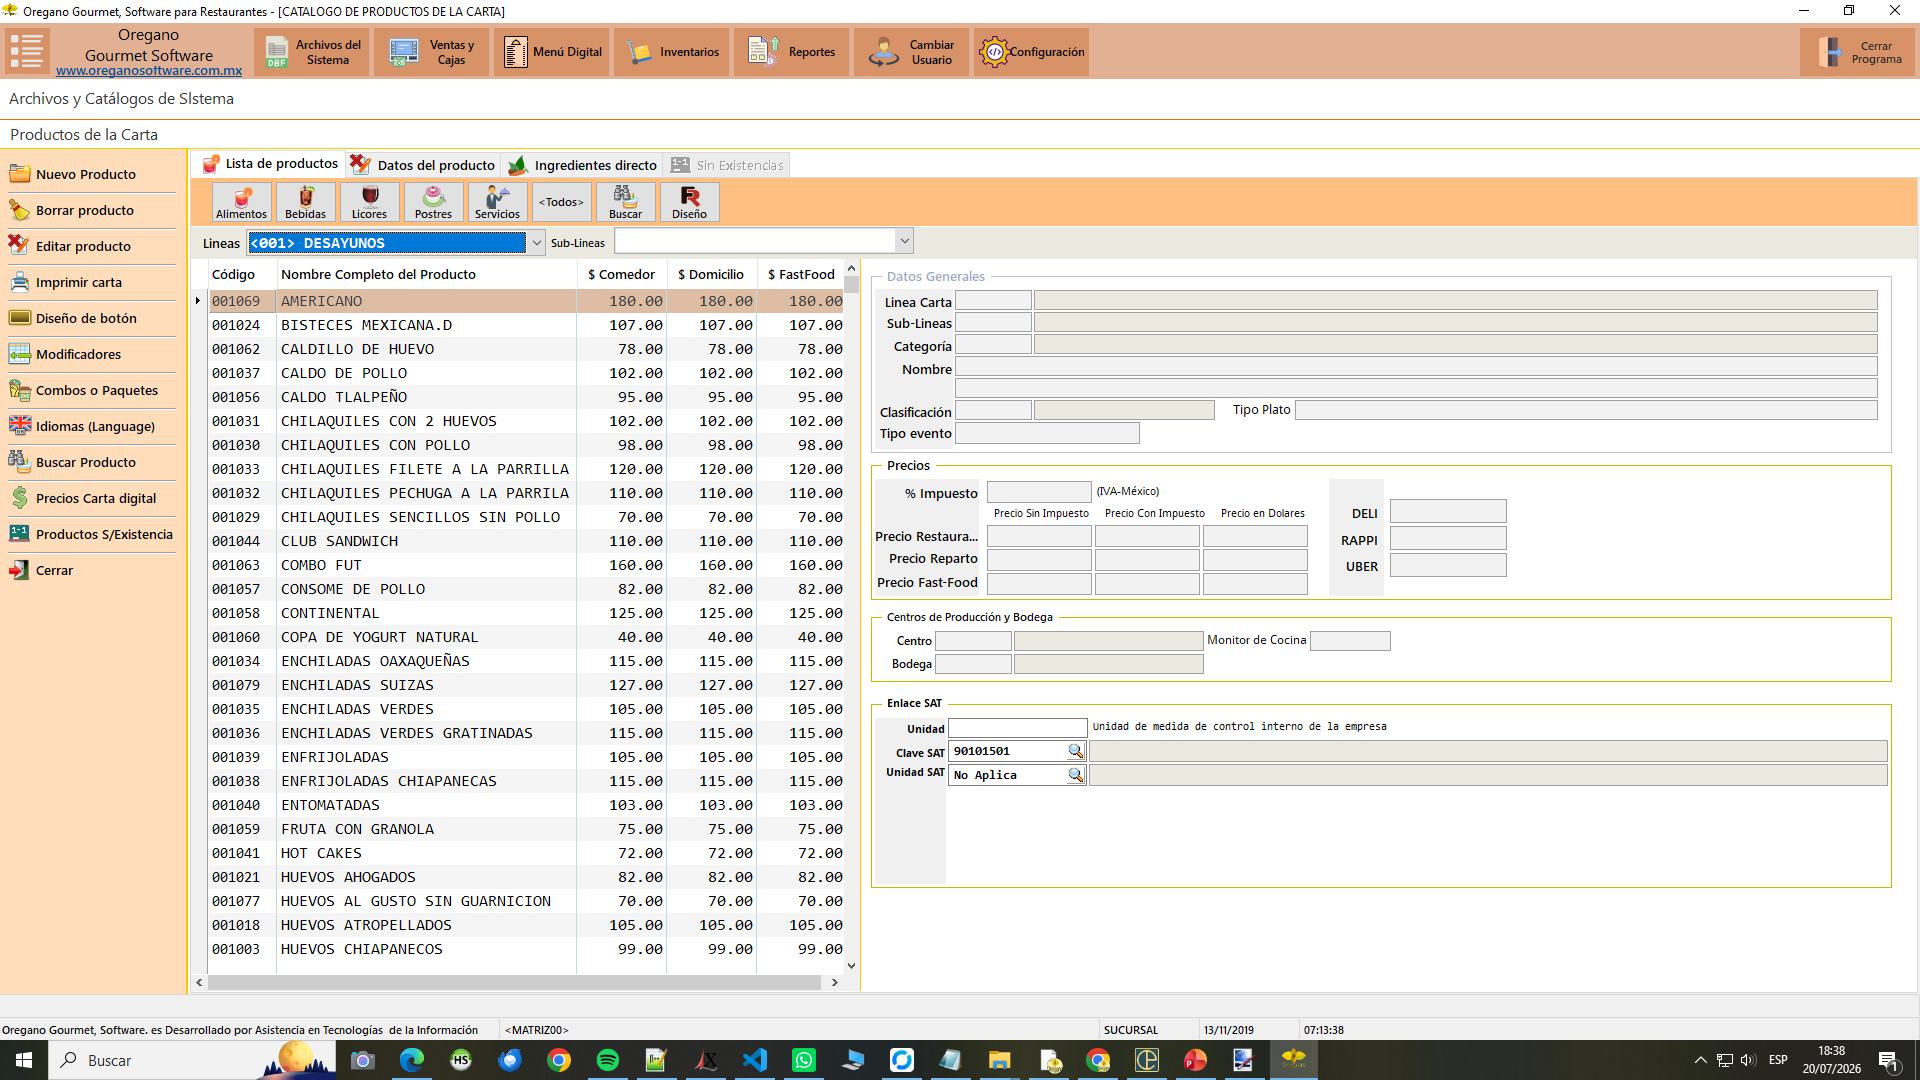Click Nuevo Producto in the sidebar

86,174
